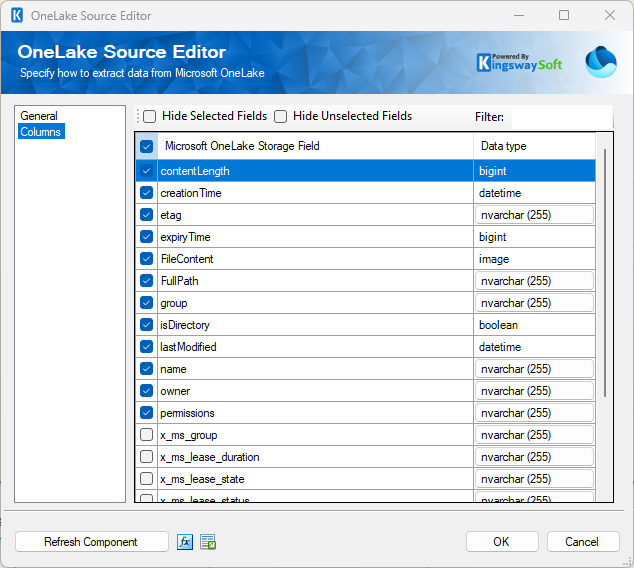Check the x_ms_lease_state field checkbox
The image size is (634, 568).
(146, 479)
